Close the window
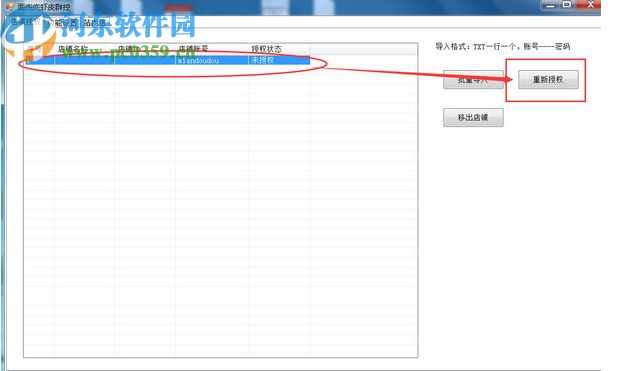The image size is (617, 371). pyautogui.click(x=590, y=5)
